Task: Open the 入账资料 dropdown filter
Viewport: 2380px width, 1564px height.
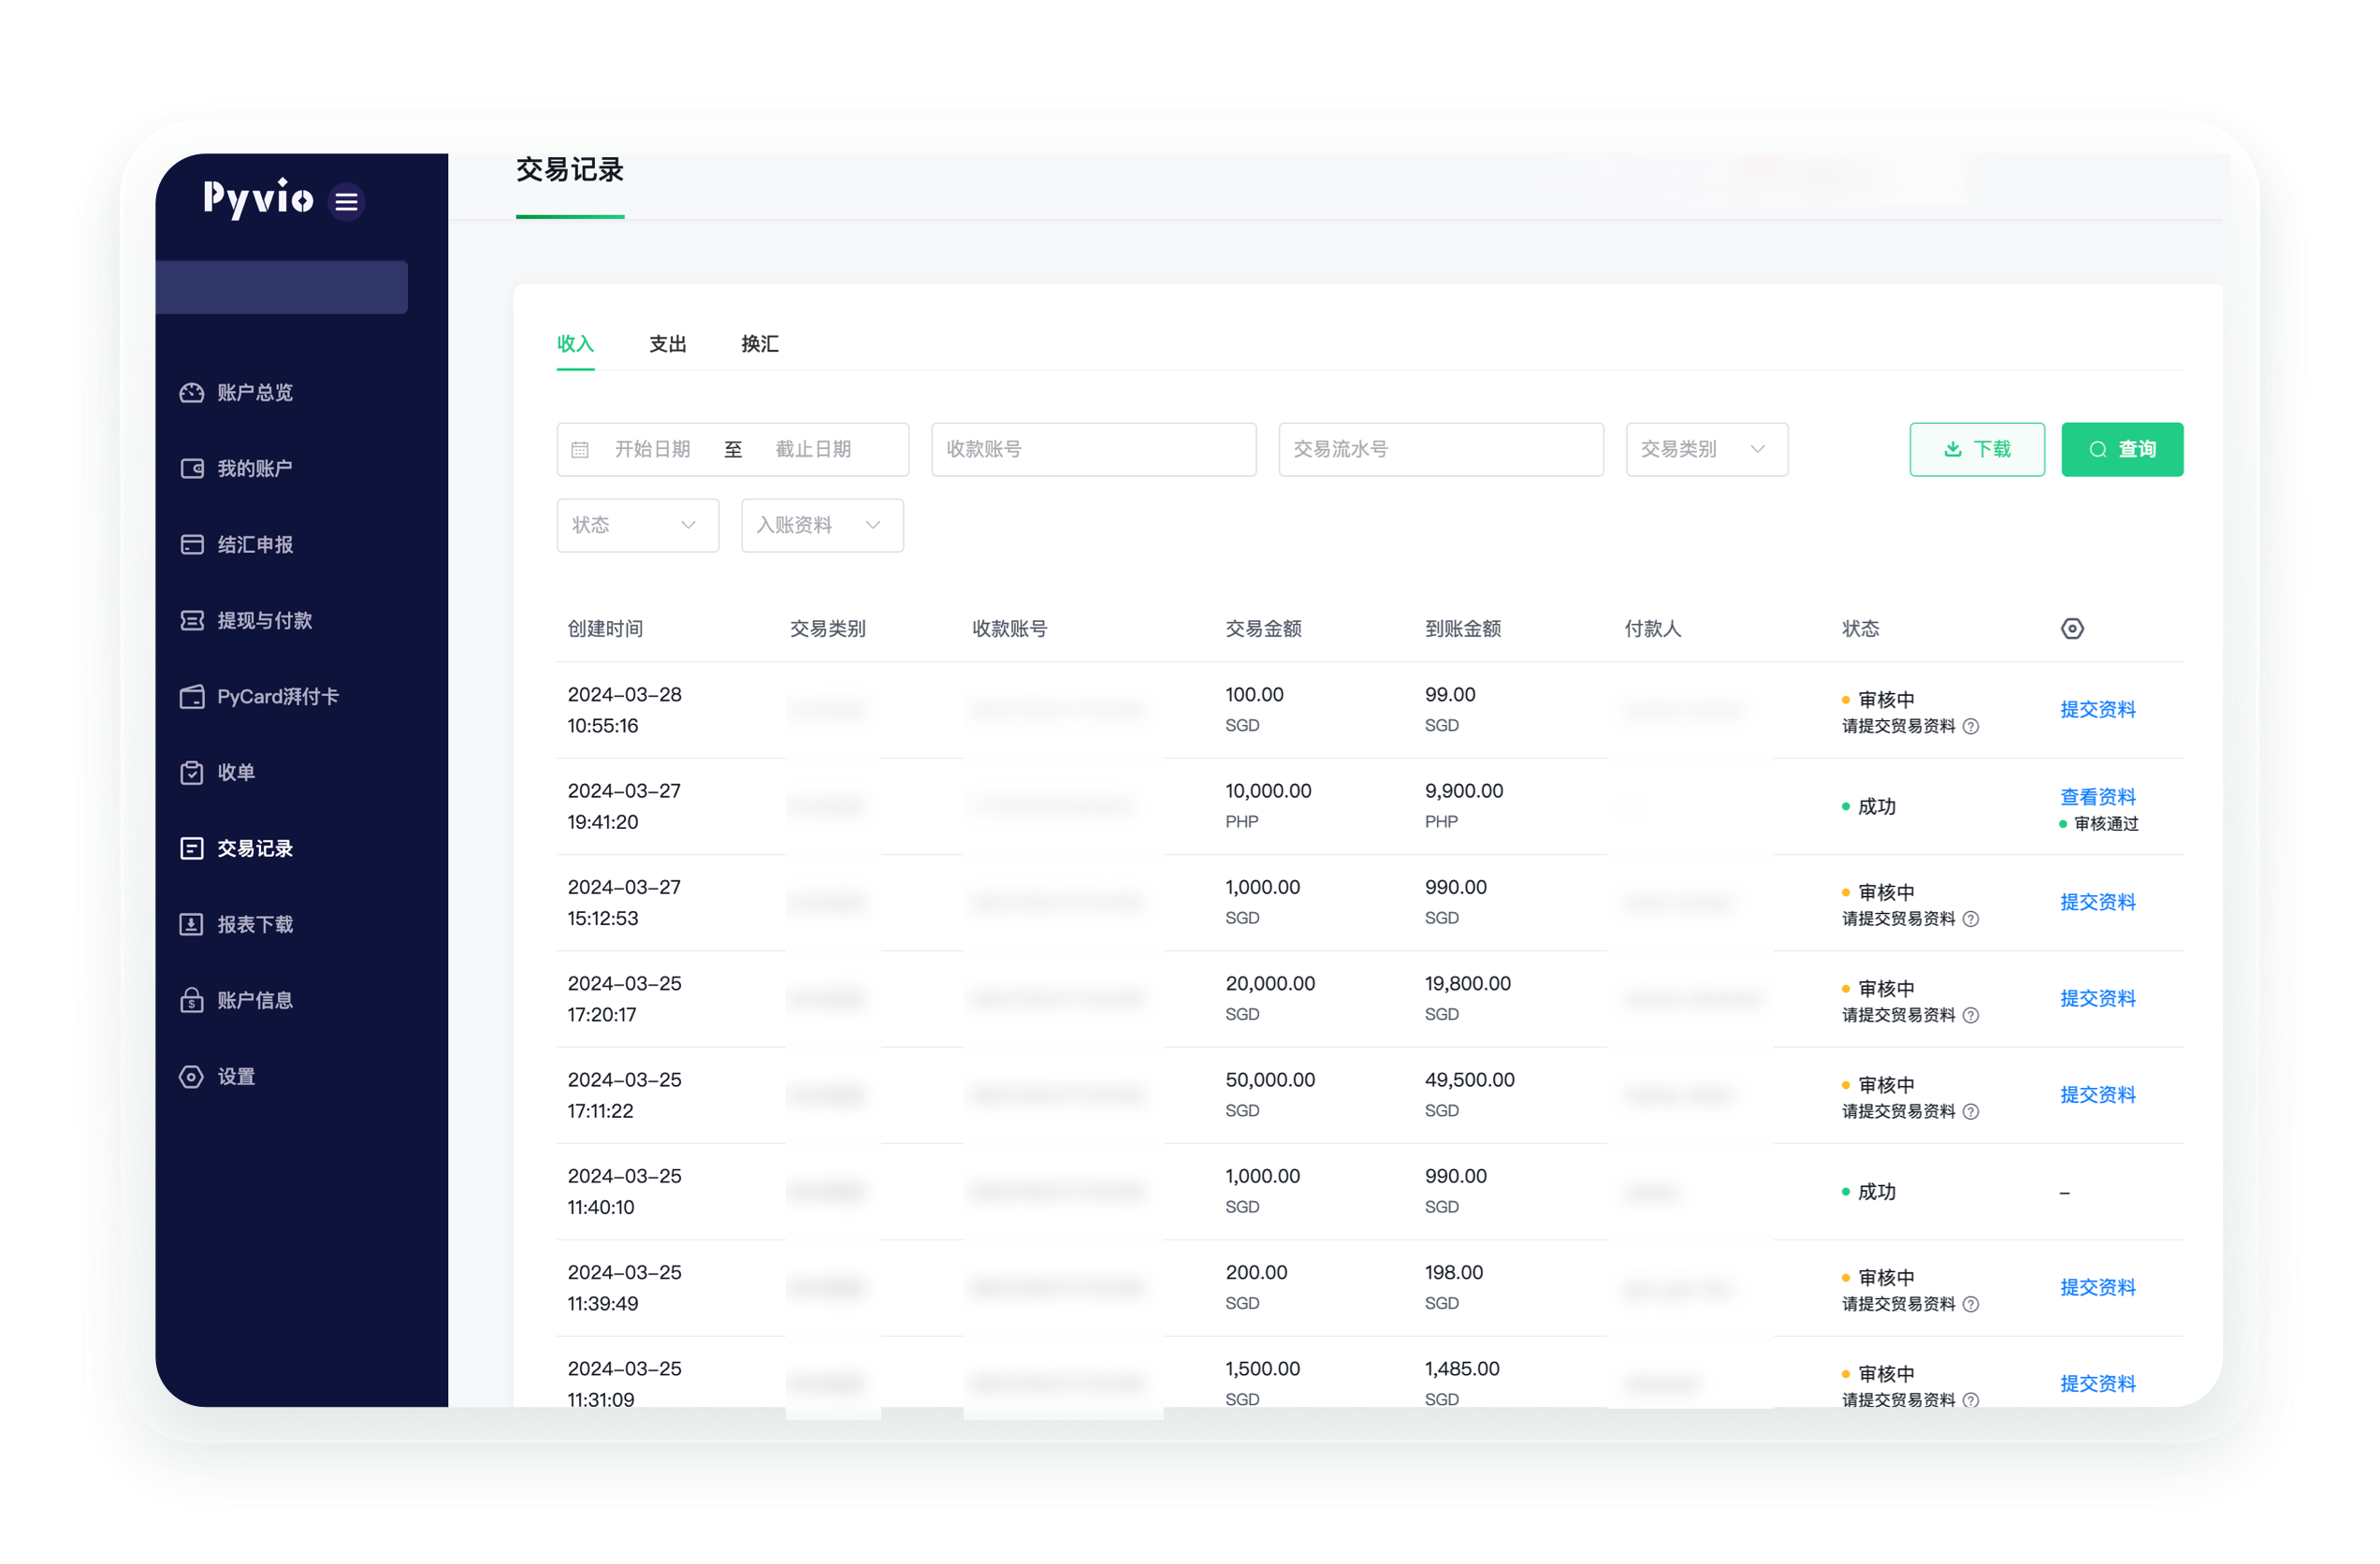Action: point(822,526)
